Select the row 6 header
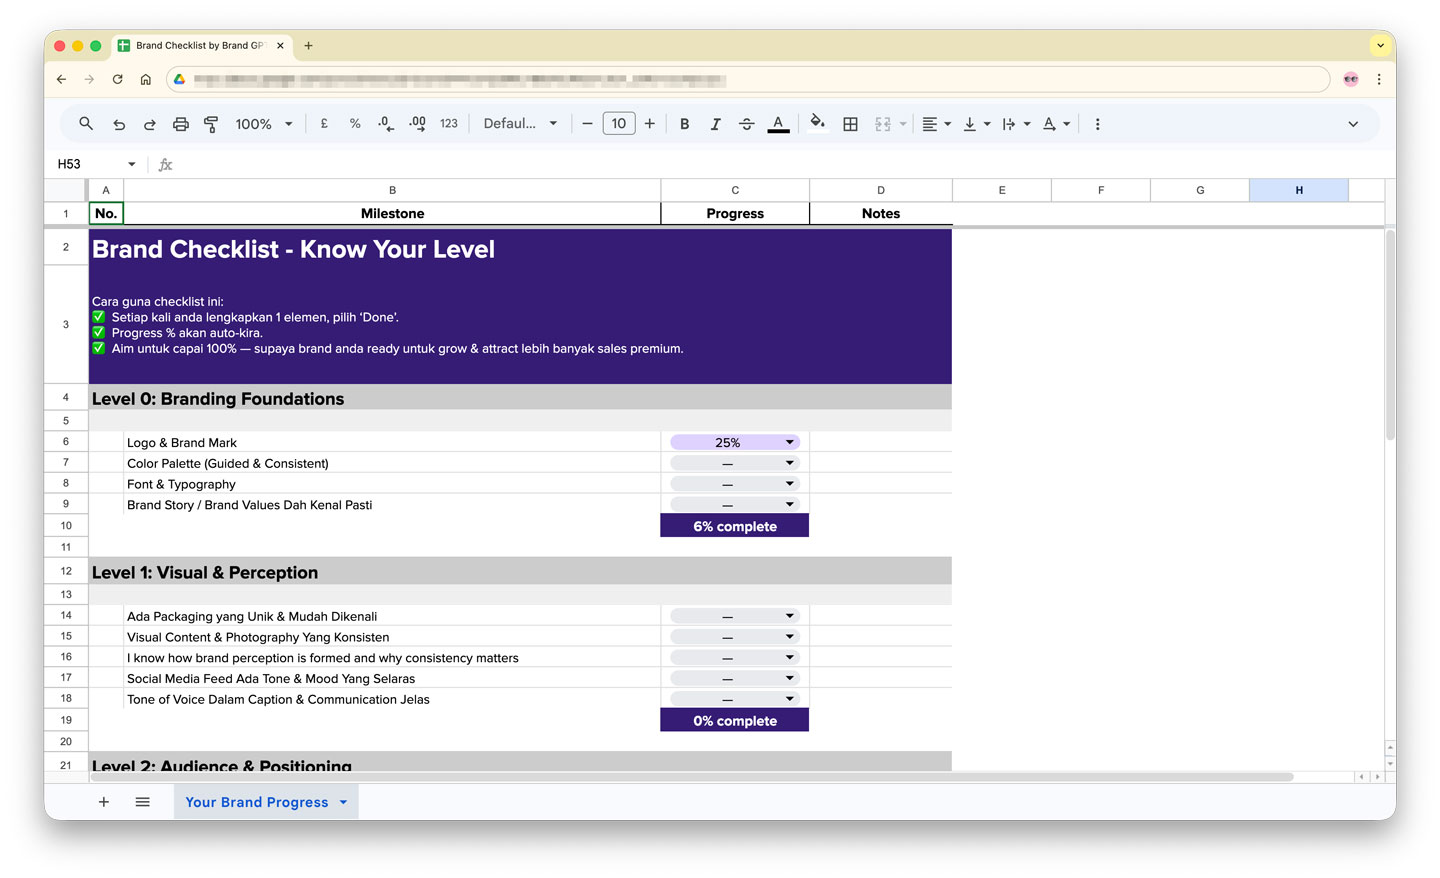The height and width of the screenshot is (878, 1440). tap(66, 442)
